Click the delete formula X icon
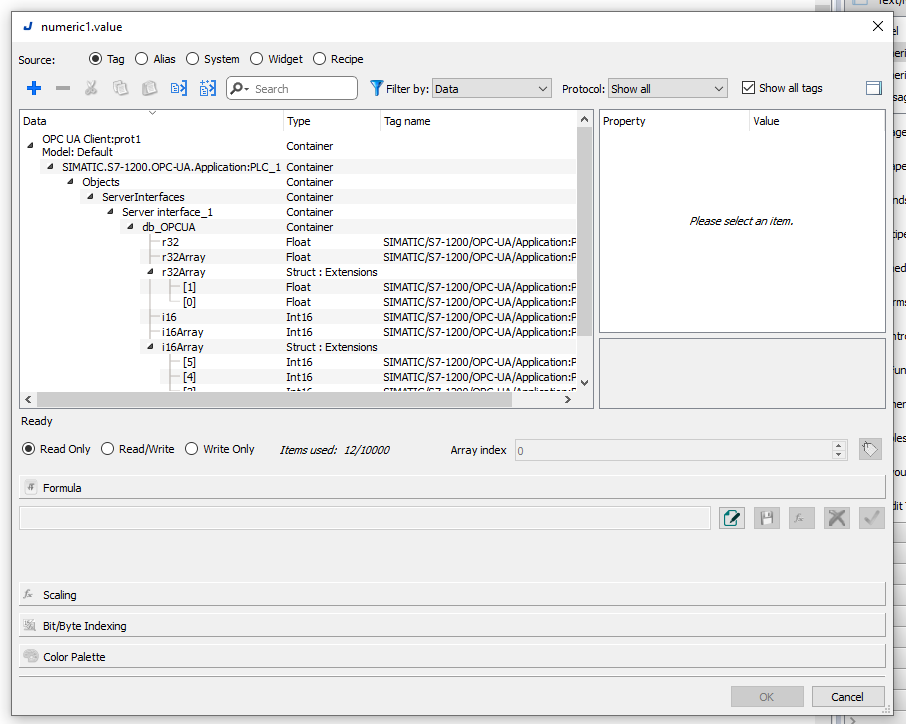Screen dimensions: 906x724 (837, 518)
